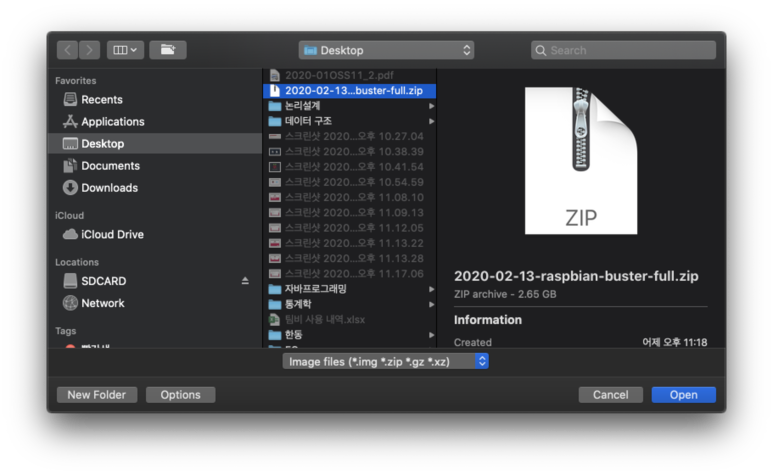Open Recents in the sidebar

click(x=155, y=100)
